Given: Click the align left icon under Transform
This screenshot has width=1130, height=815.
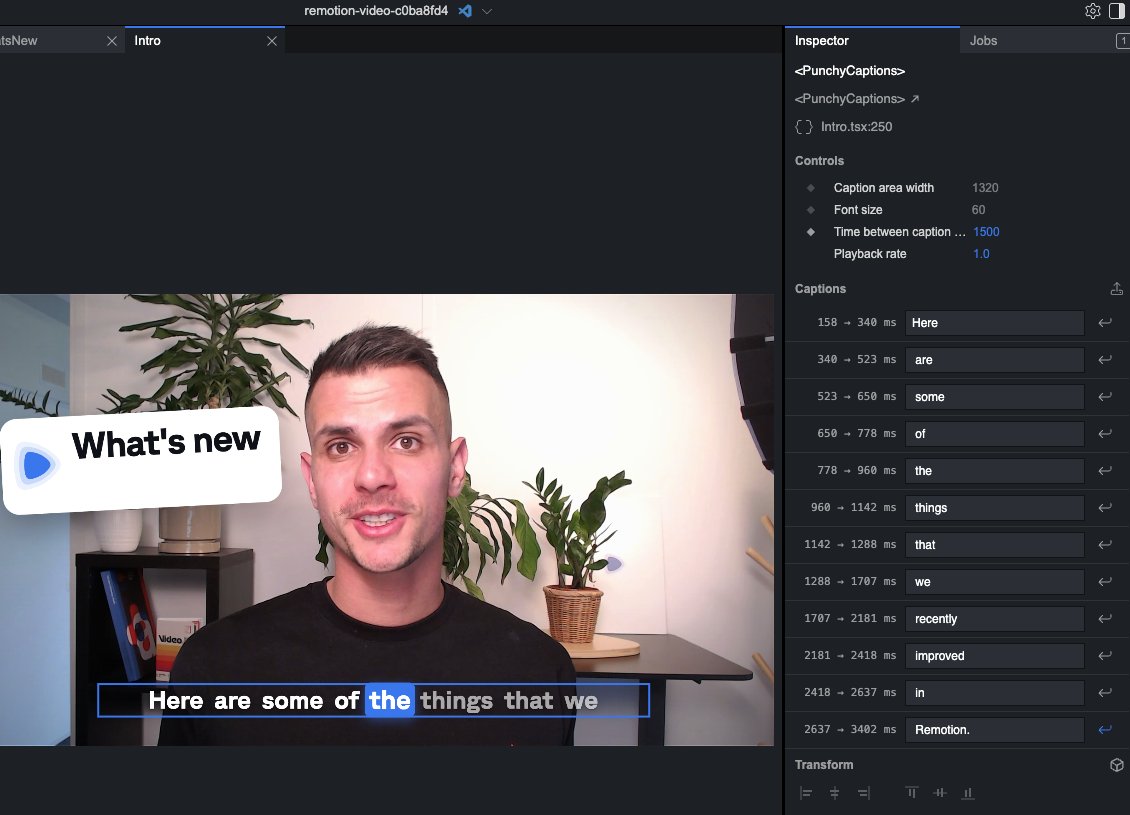Looking at the screenshot, I should coord(806,793).
